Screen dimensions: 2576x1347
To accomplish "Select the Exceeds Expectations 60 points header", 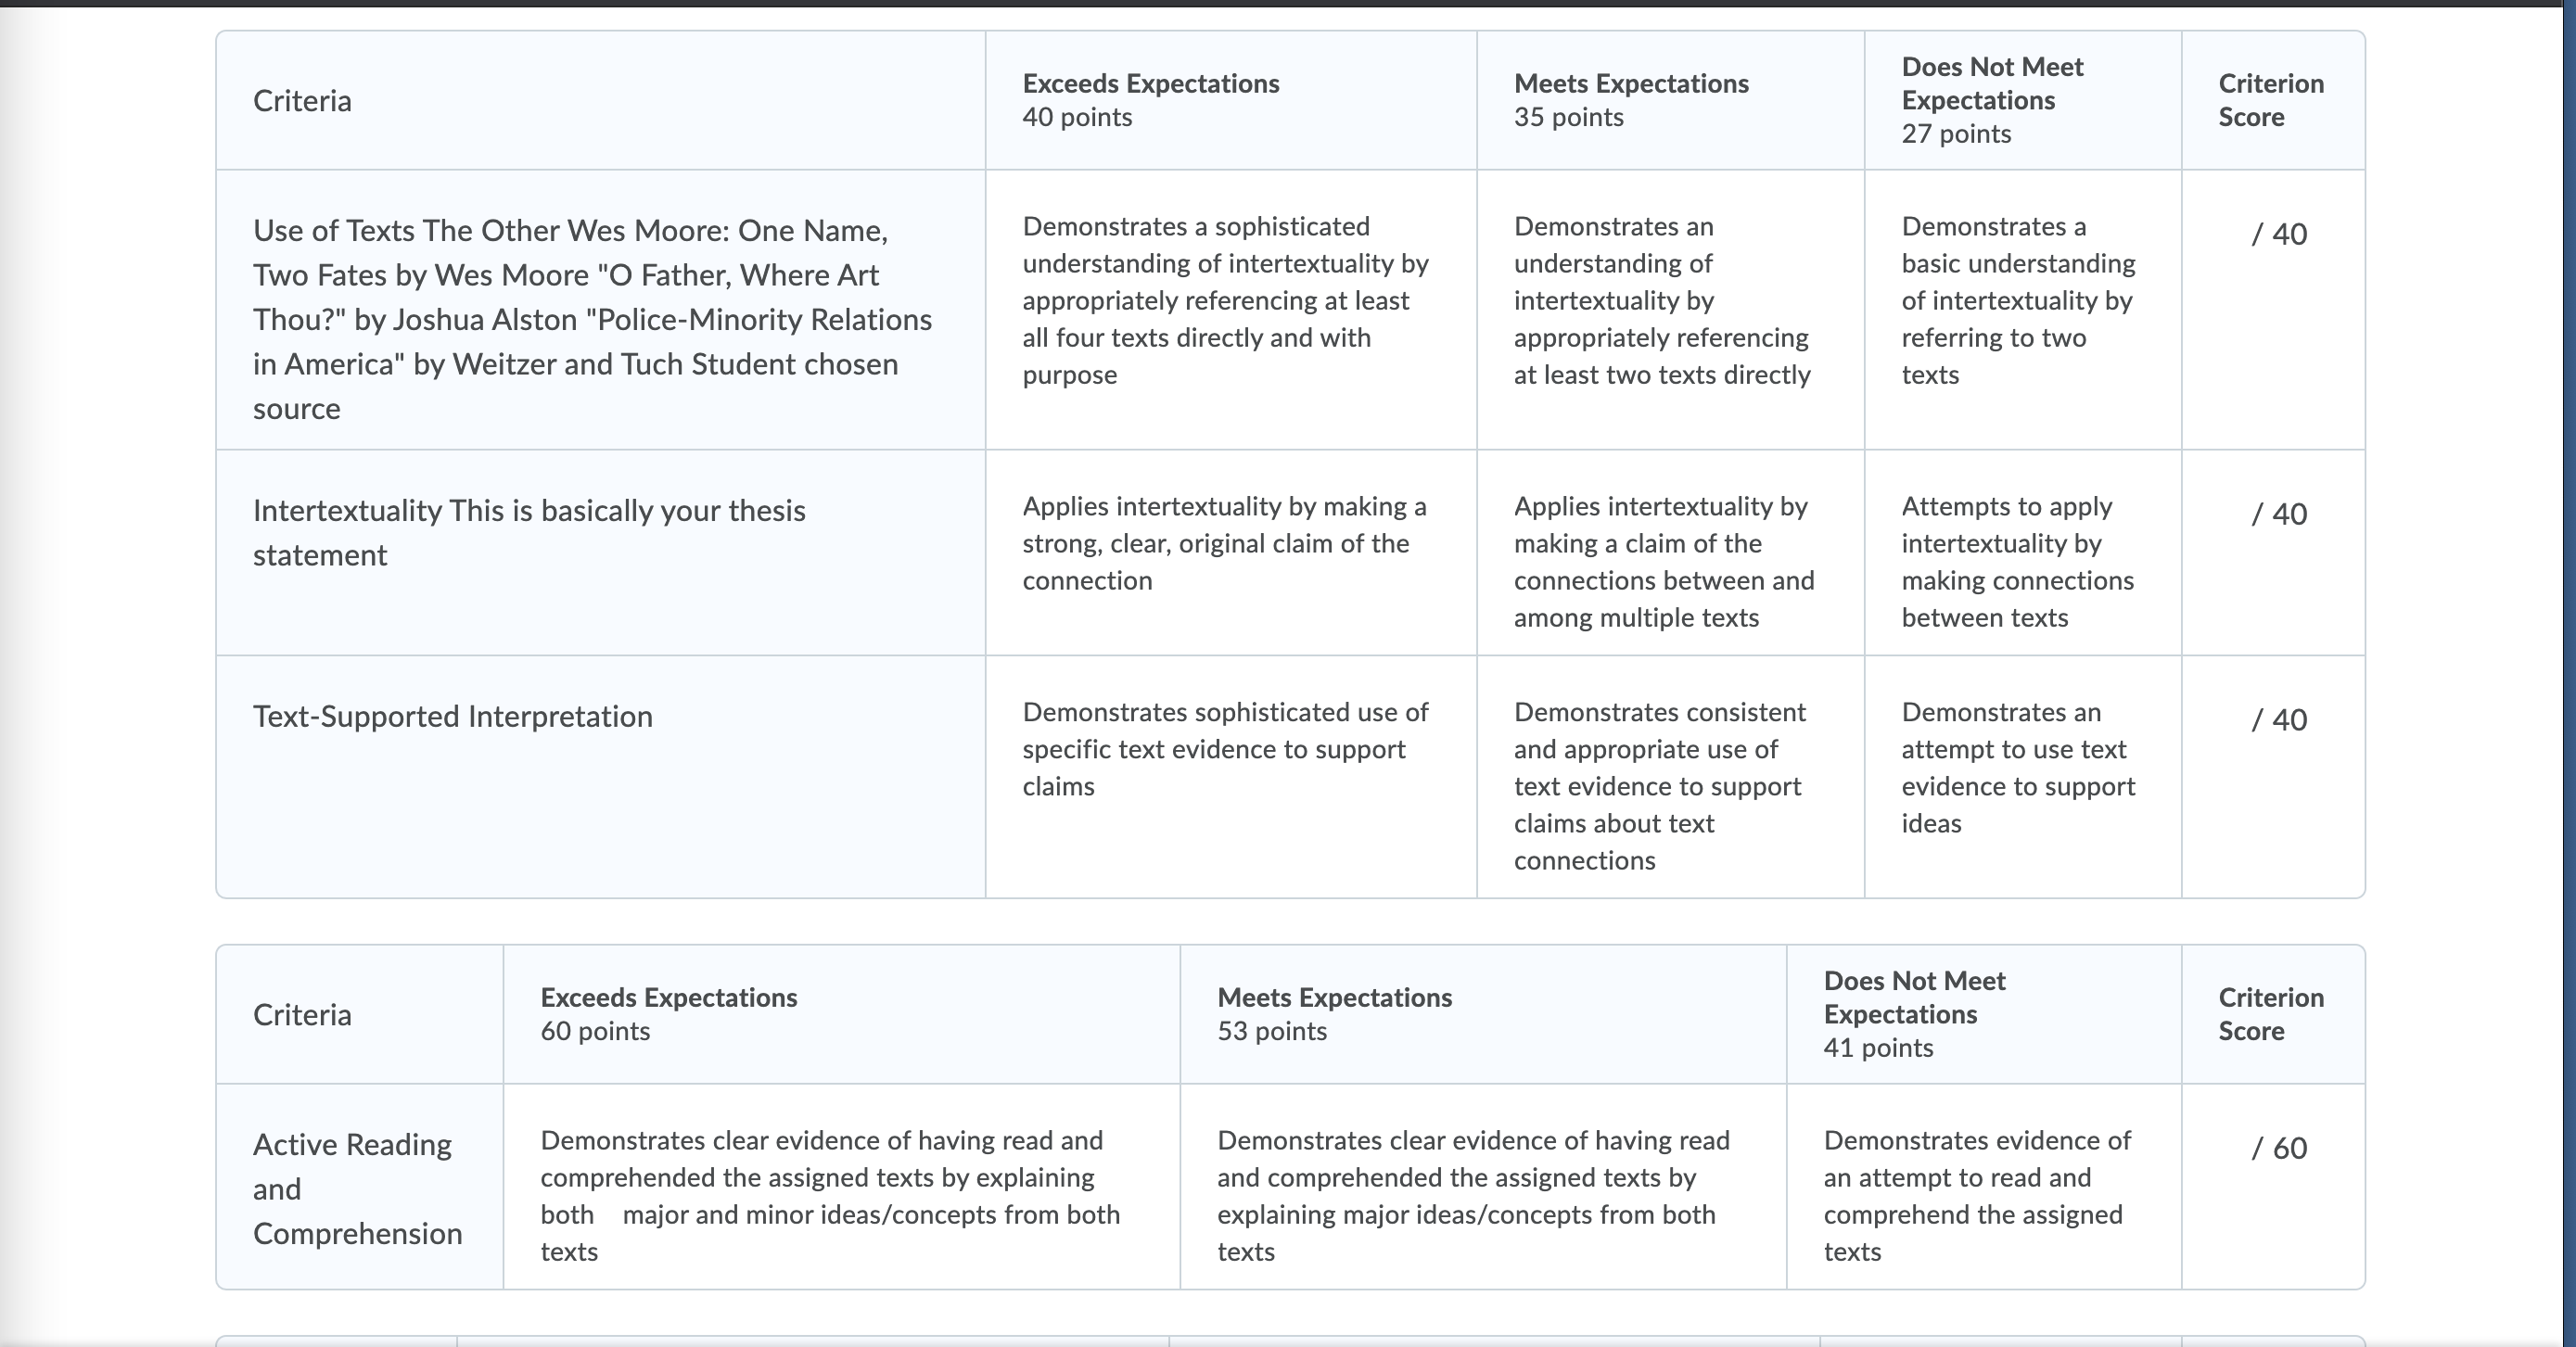I will tap(842, 1014).
